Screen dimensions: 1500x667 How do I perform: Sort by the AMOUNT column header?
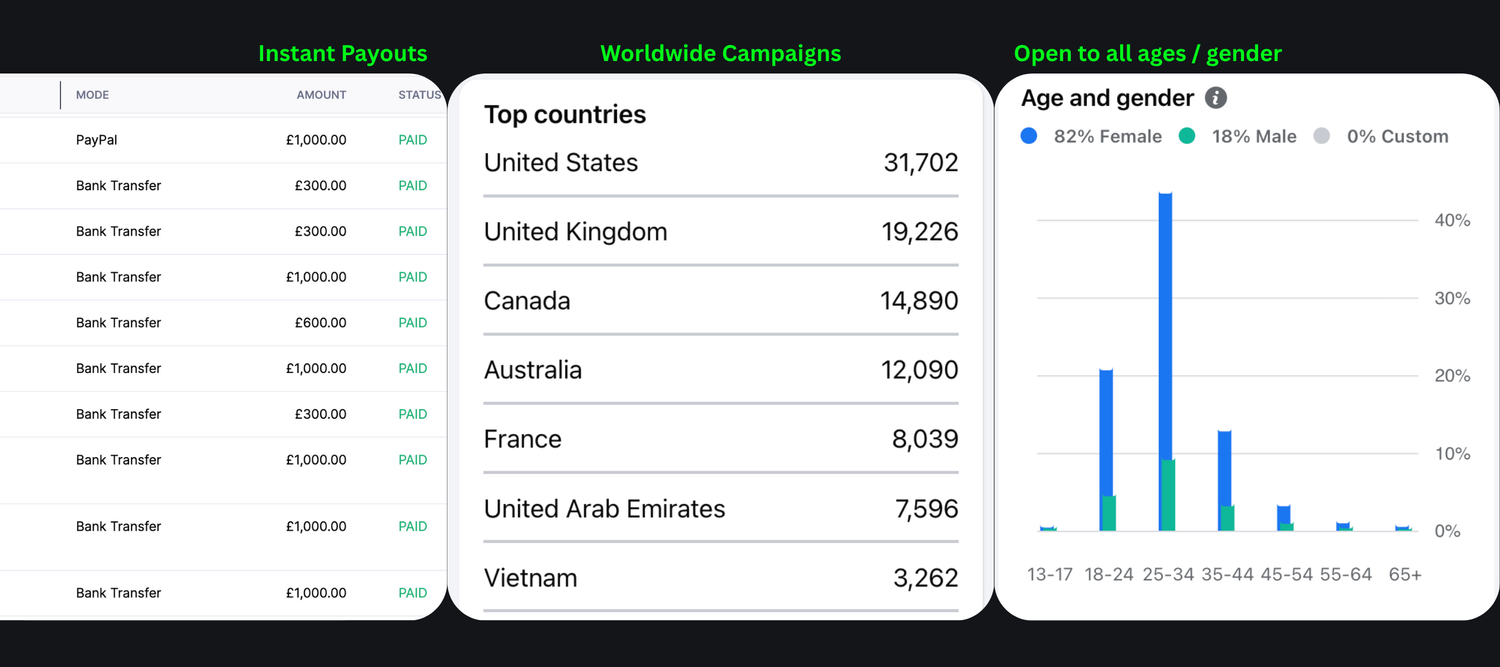coord(321,95)
